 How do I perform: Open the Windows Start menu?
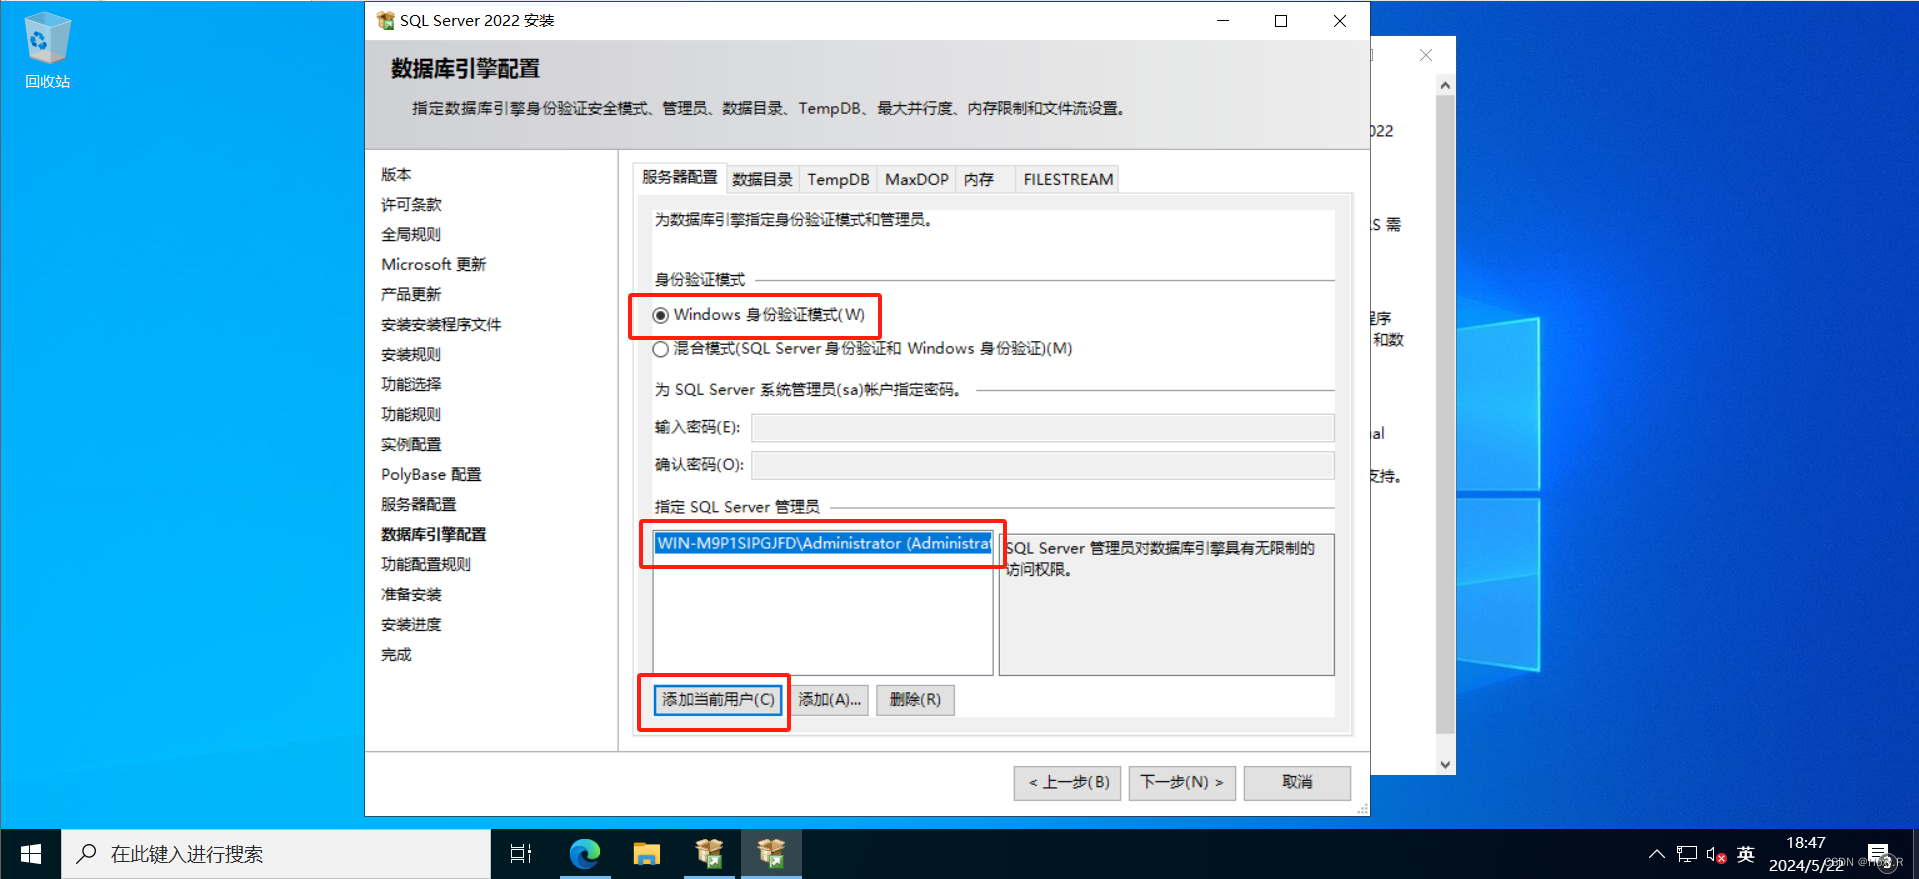click(30, 854)
